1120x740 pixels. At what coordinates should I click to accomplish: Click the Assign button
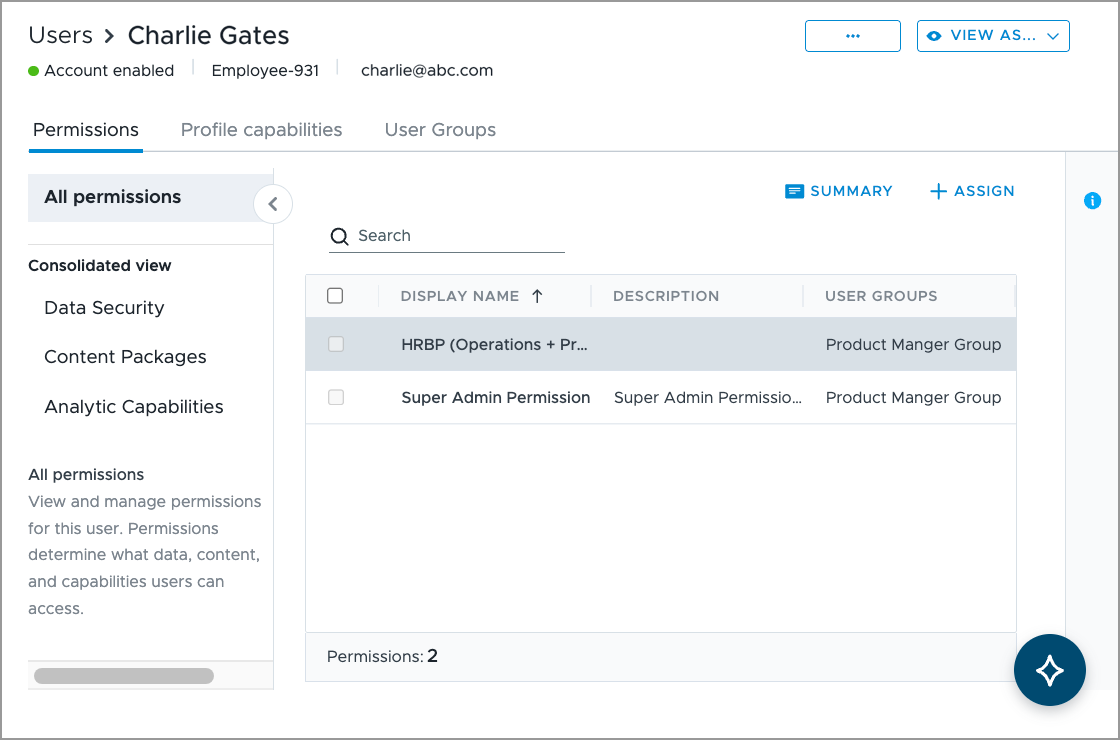(x=972, y=191)
